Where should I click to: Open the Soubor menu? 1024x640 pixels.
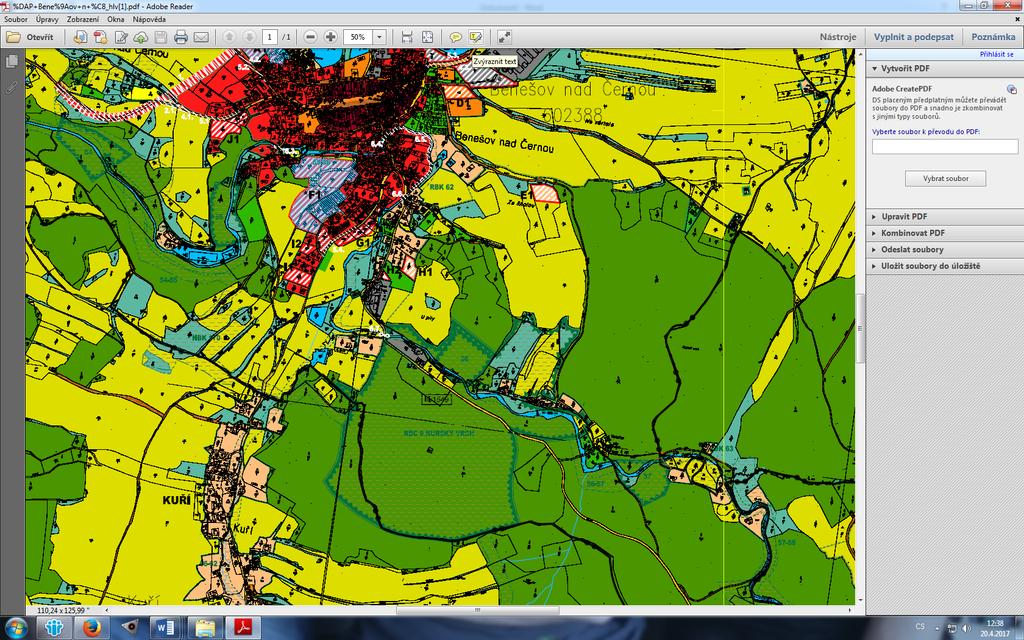click(x=16, y=20)
